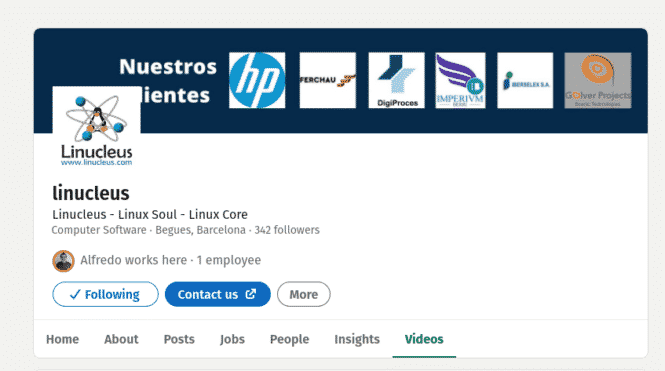This screenshot has width=665, height=371.
Task: Switch to the Home tab
Action: pos(62,339)
